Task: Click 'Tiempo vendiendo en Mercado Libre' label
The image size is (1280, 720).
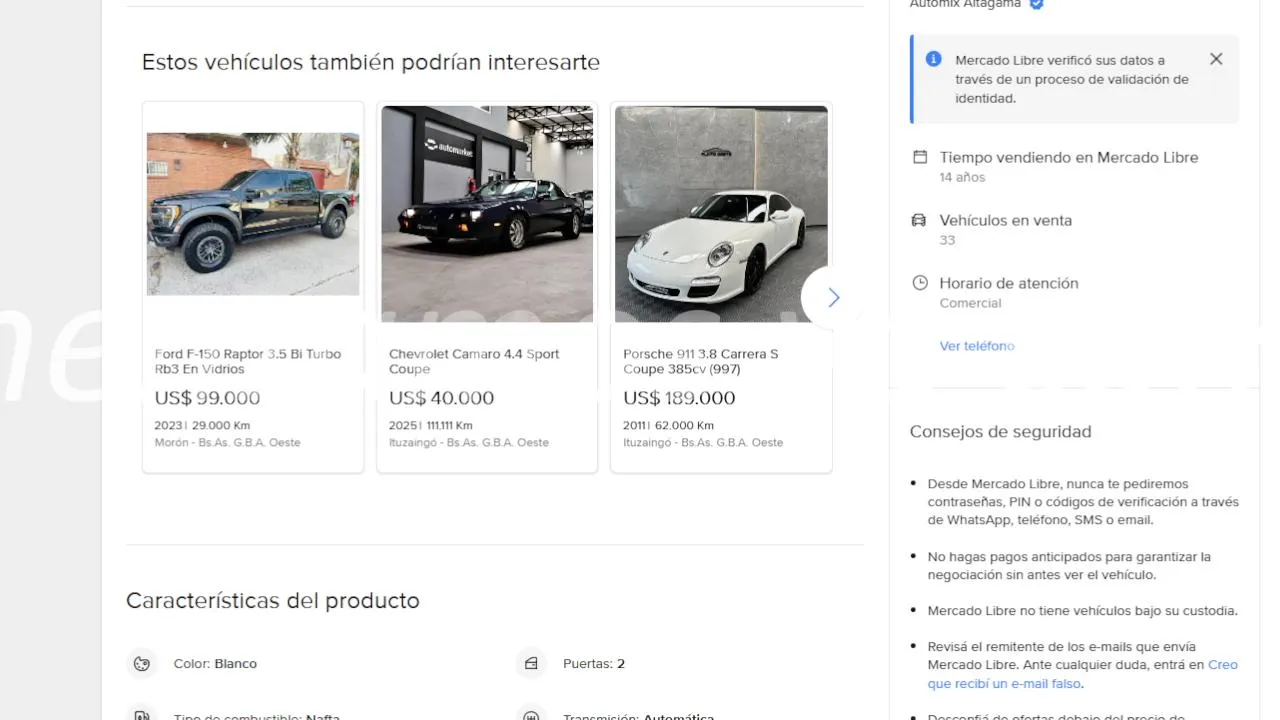Action: pyautogui.click(x=1068, y=157)
